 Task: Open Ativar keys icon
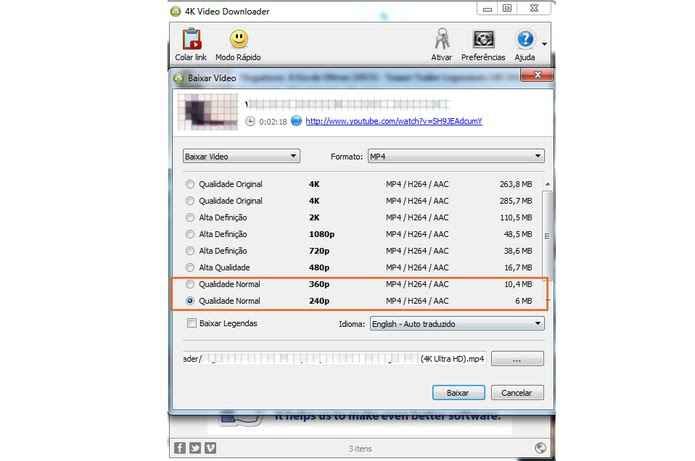point(442,39)
